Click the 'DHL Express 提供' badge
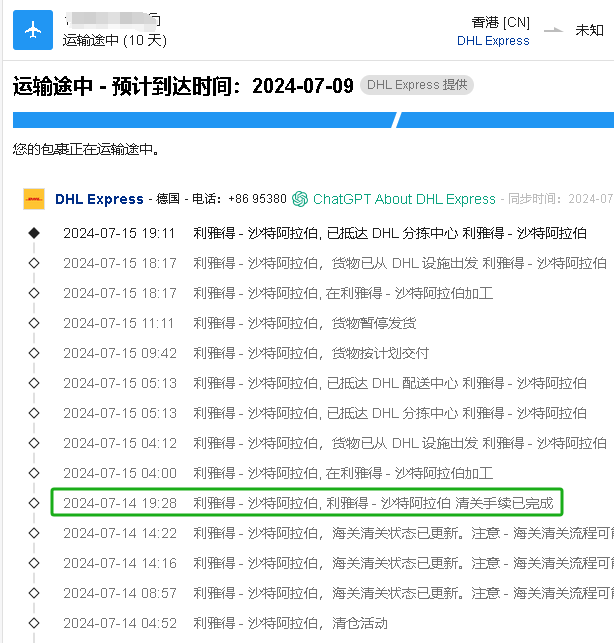Viewport: 614px width, 643px height. [x=416, y=85]
